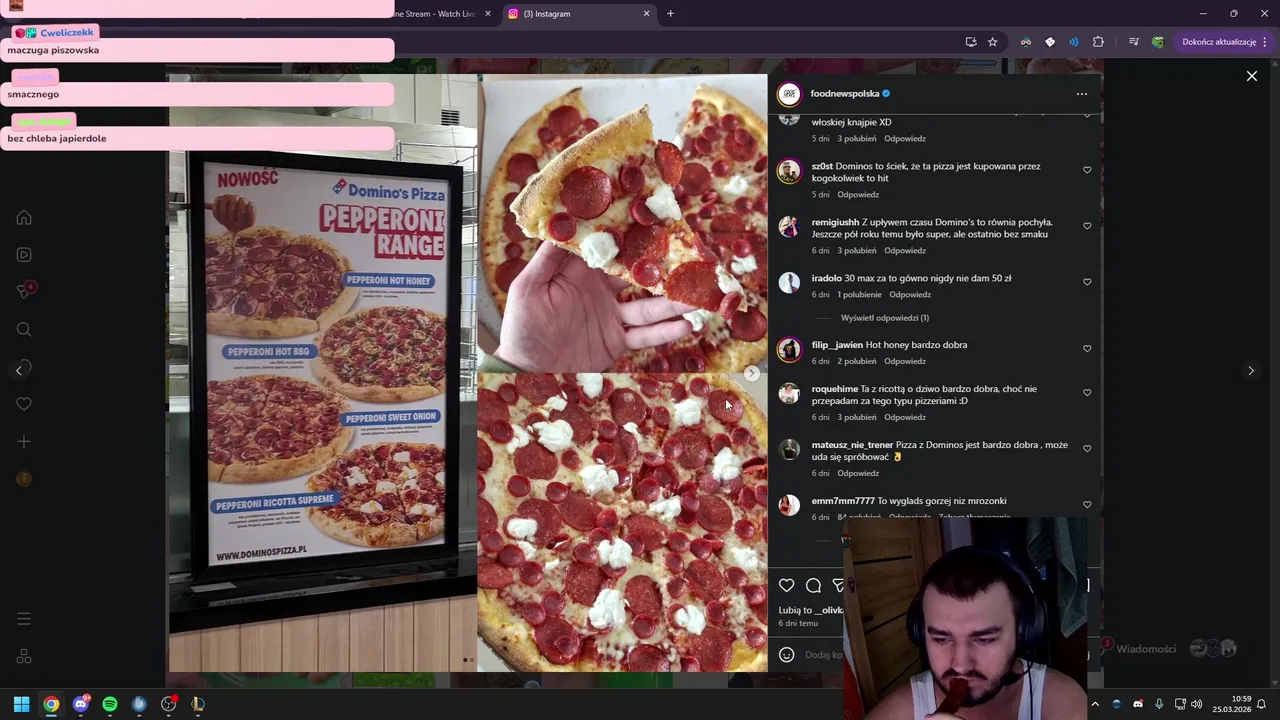Open Instagram Home from the sidebar
The width and height of the screenshot is (1280, 720).
pos(24,218)
